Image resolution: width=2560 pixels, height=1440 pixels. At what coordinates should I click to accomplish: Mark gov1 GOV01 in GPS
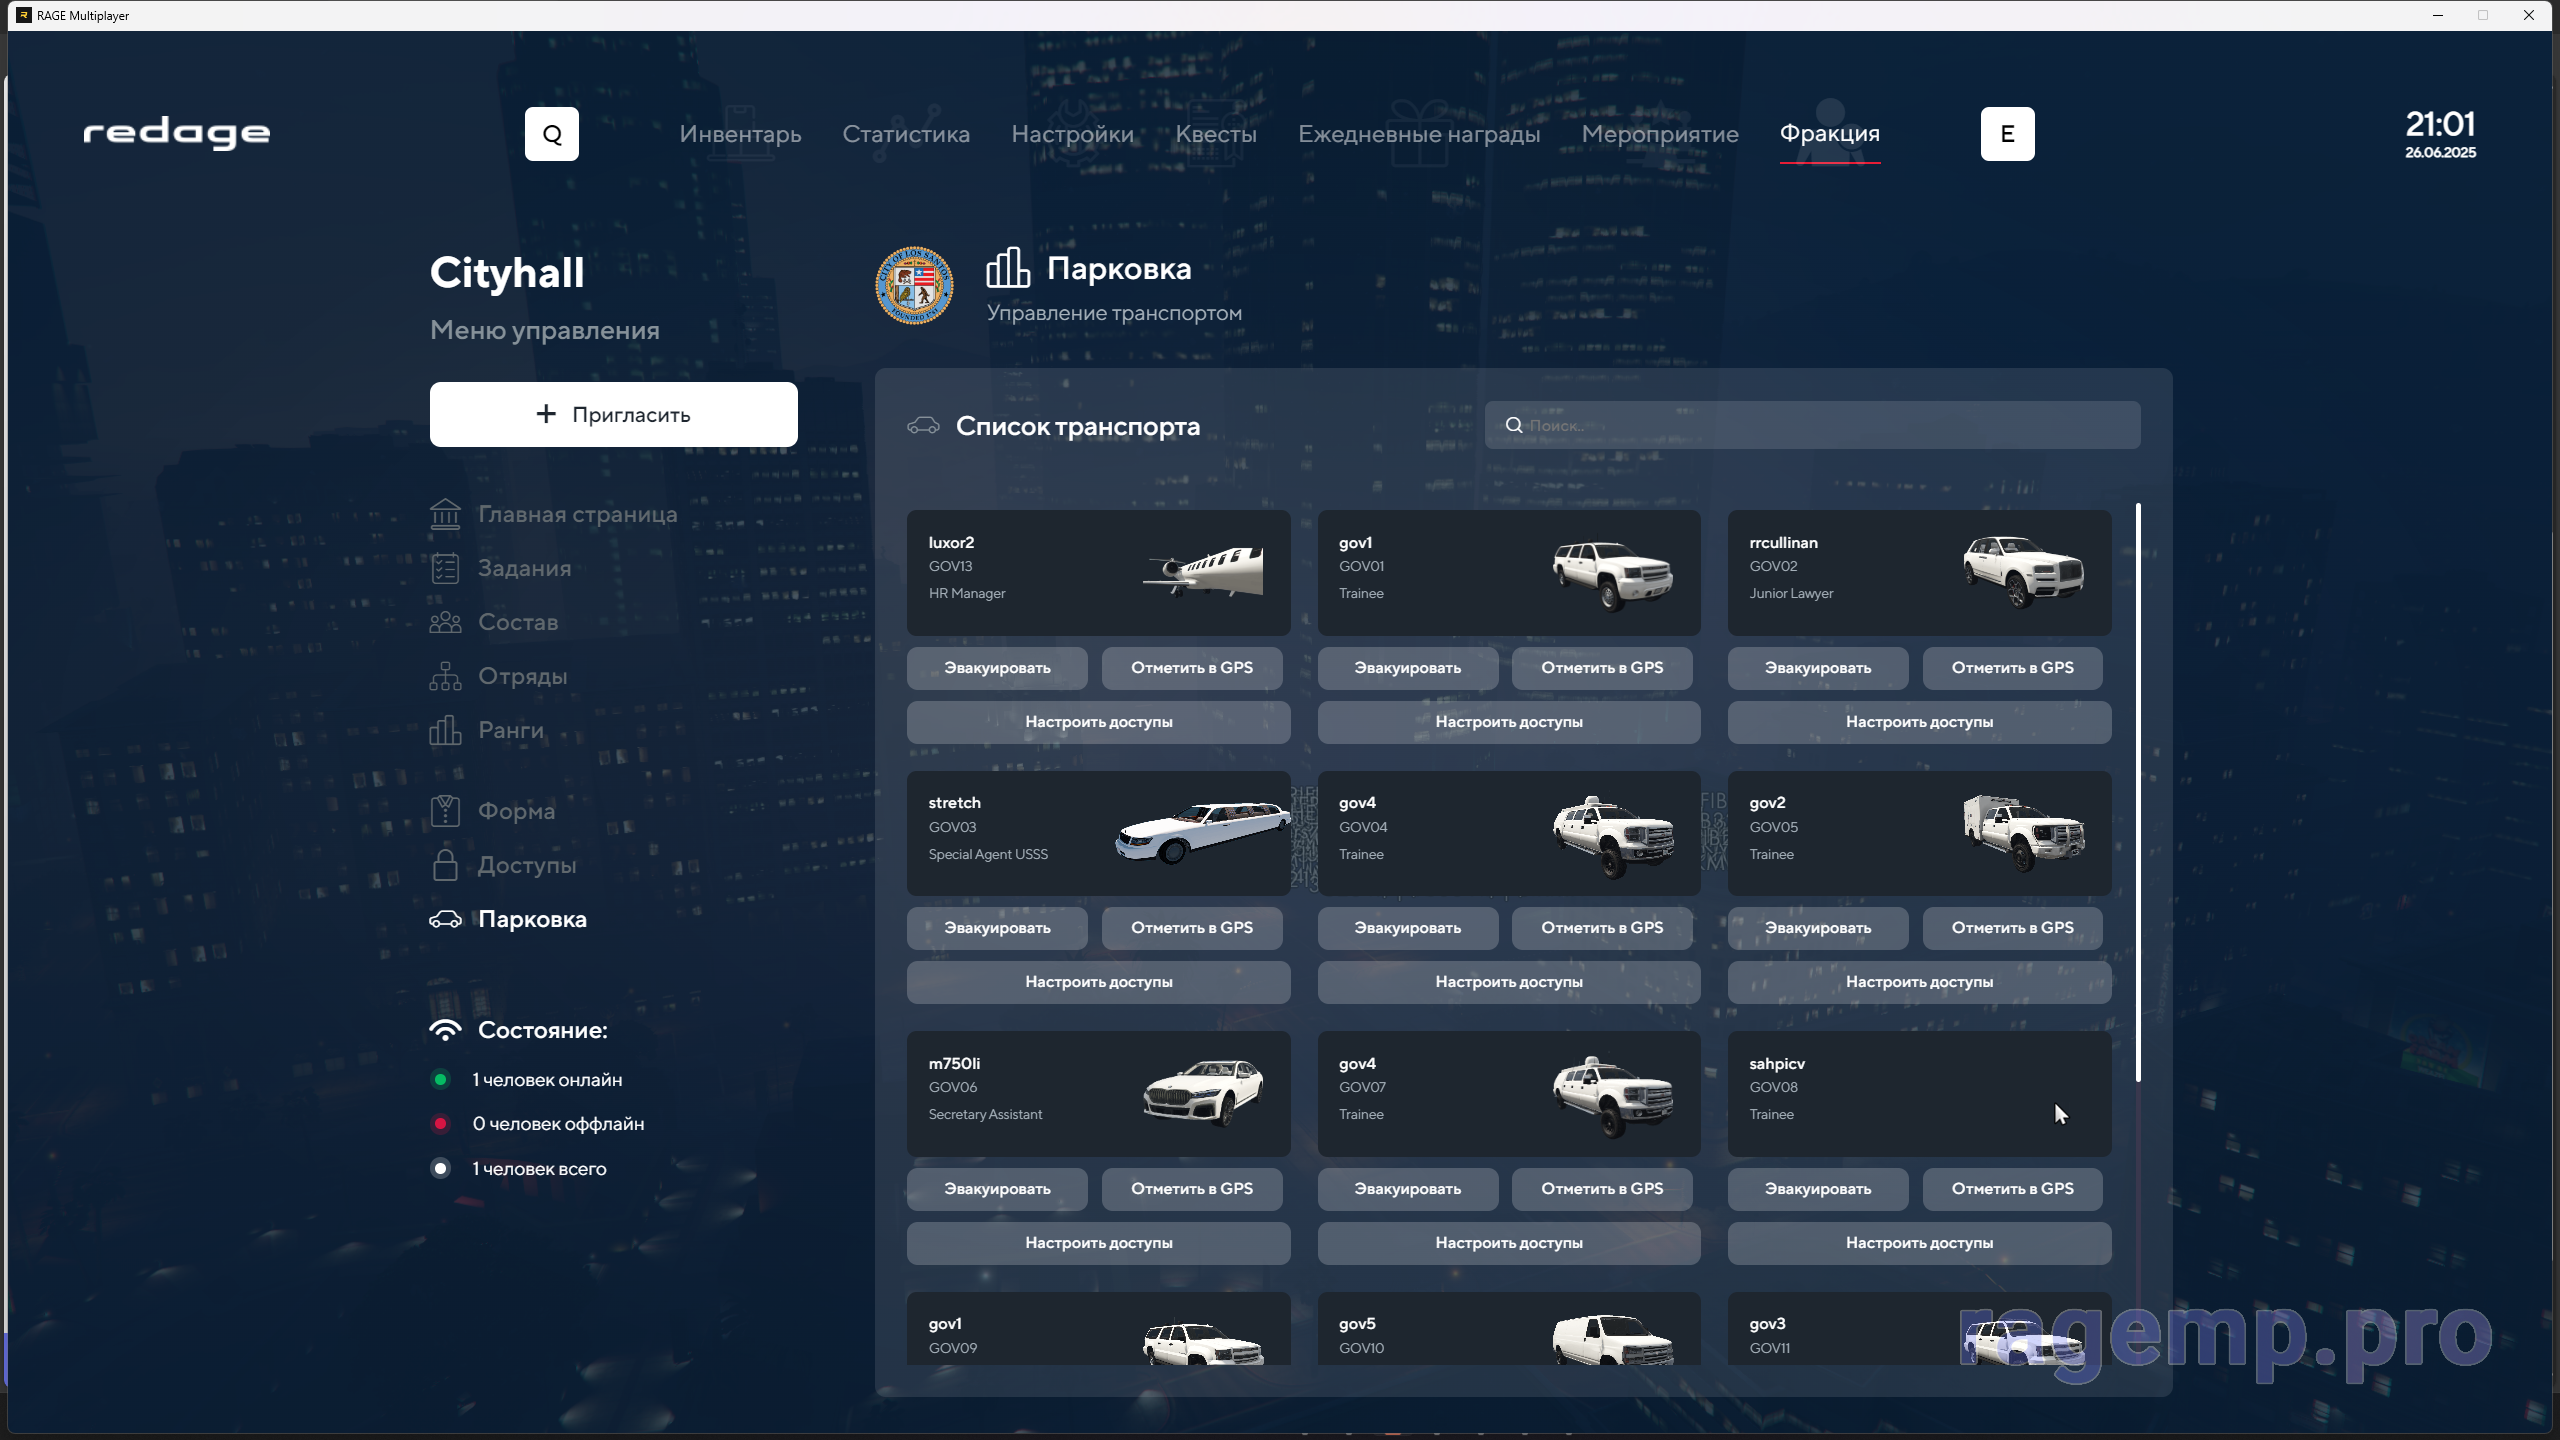1602,668
